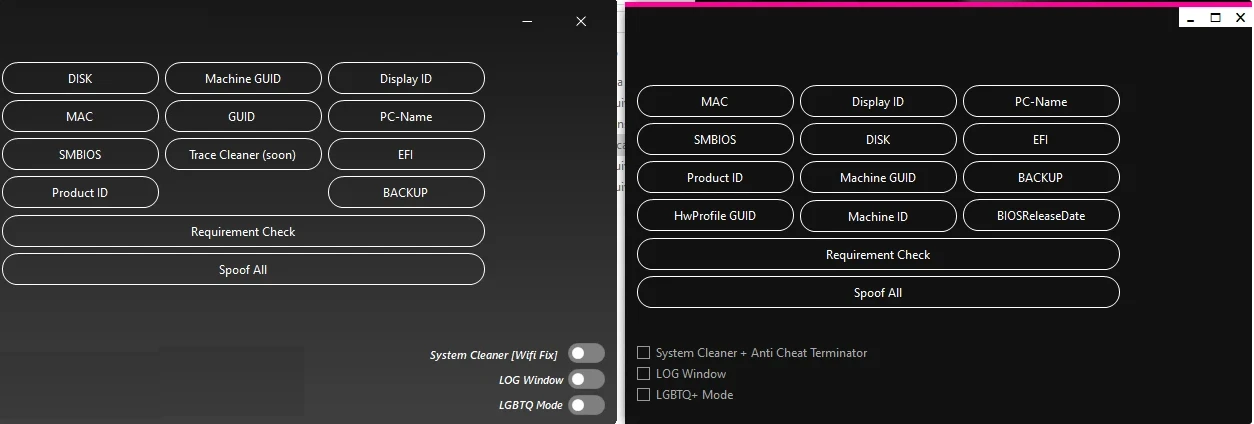The height and width of the screenshot is (424, 1254).
Task: Enable the LGBTQ+ Mode checkbox
Action: pyautogui.click(x=645, y=395)
